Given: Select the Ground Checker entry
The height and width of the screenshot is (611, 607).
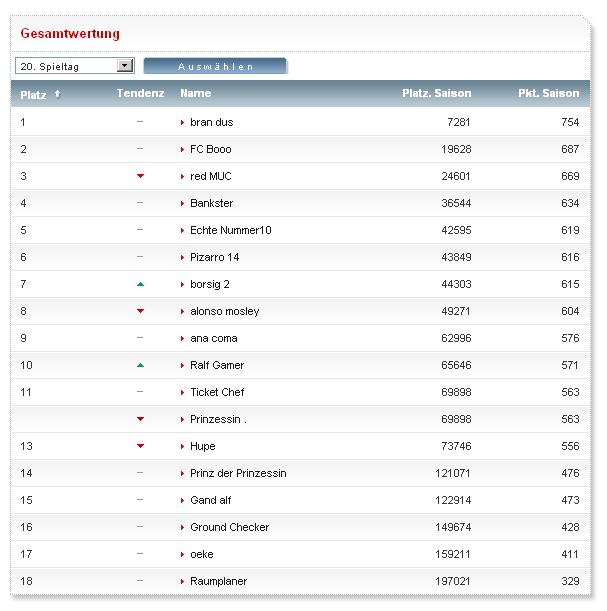Looking at the screenshot, I should point(229,527).
